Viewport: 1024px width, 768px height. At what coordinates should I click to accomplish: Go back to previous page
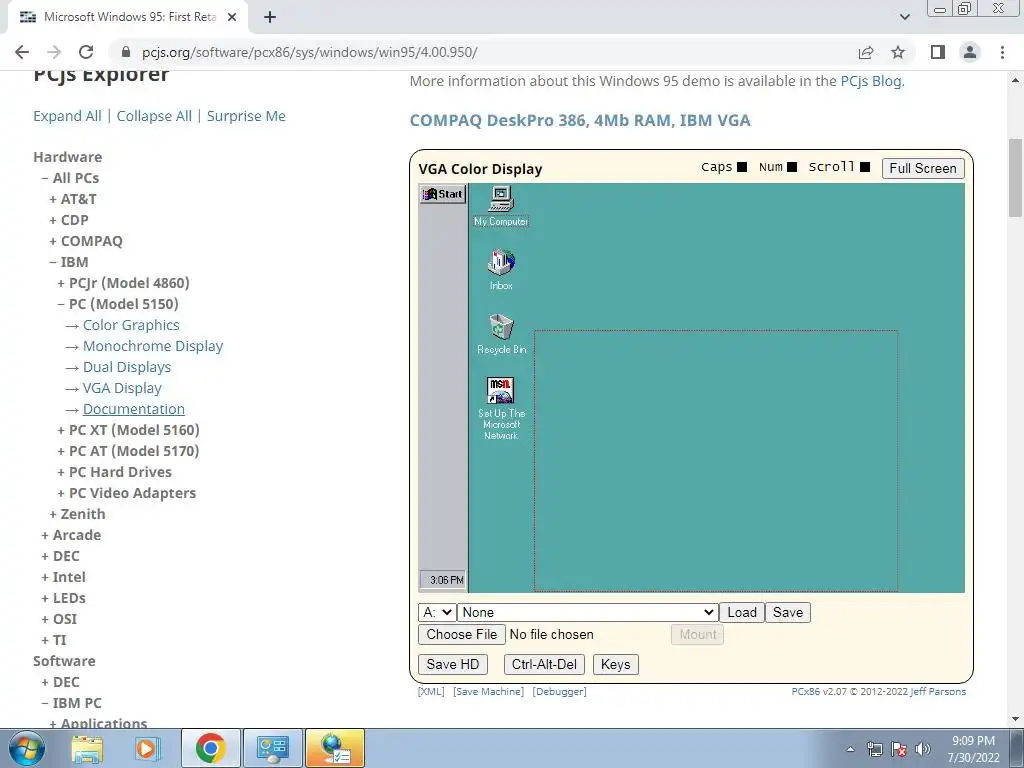point(22,52)
